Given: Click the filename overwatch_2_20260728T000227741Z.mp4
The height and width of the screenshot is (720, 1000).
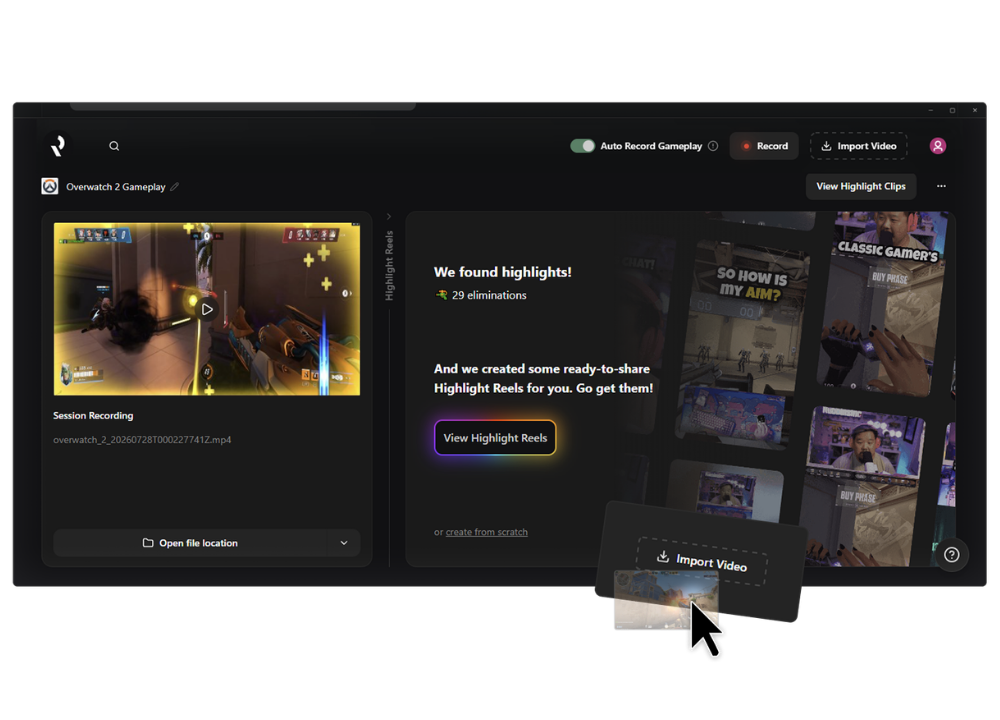Looking at the screenshot, I should coord(142,439).
